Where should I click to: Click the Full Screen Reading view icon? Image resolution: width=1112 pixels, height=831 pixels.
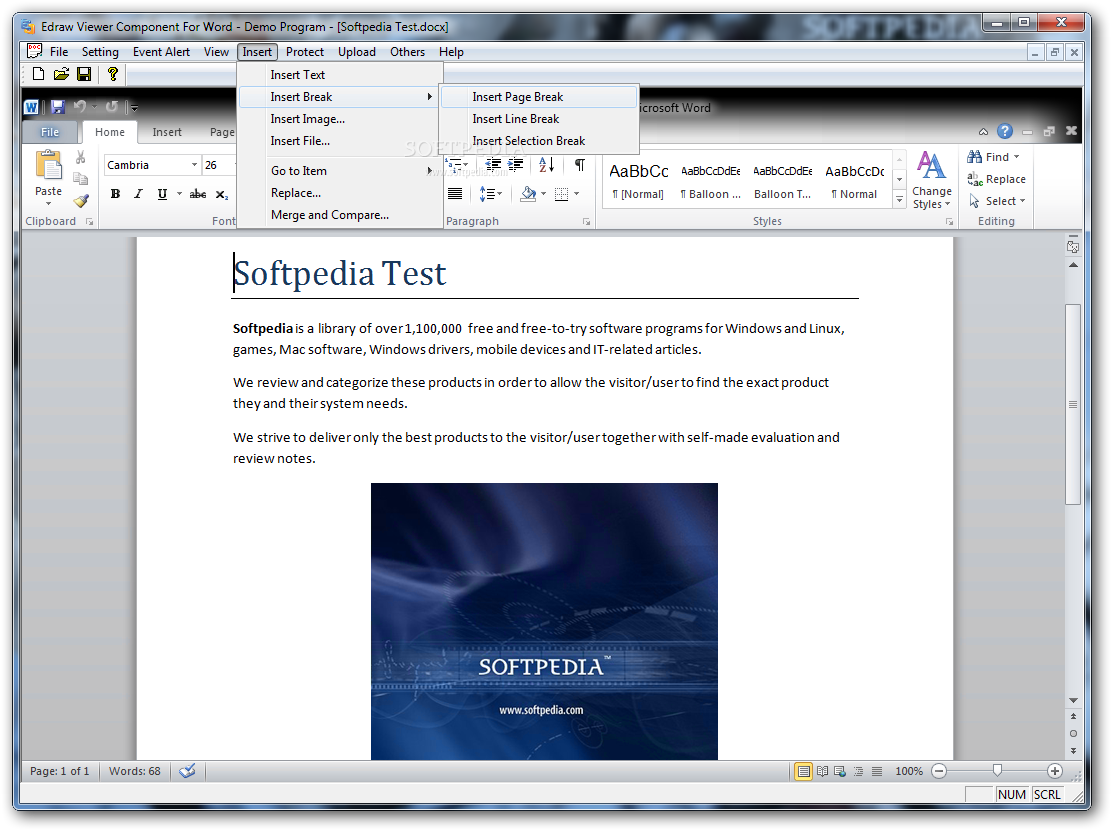[822, 771]
